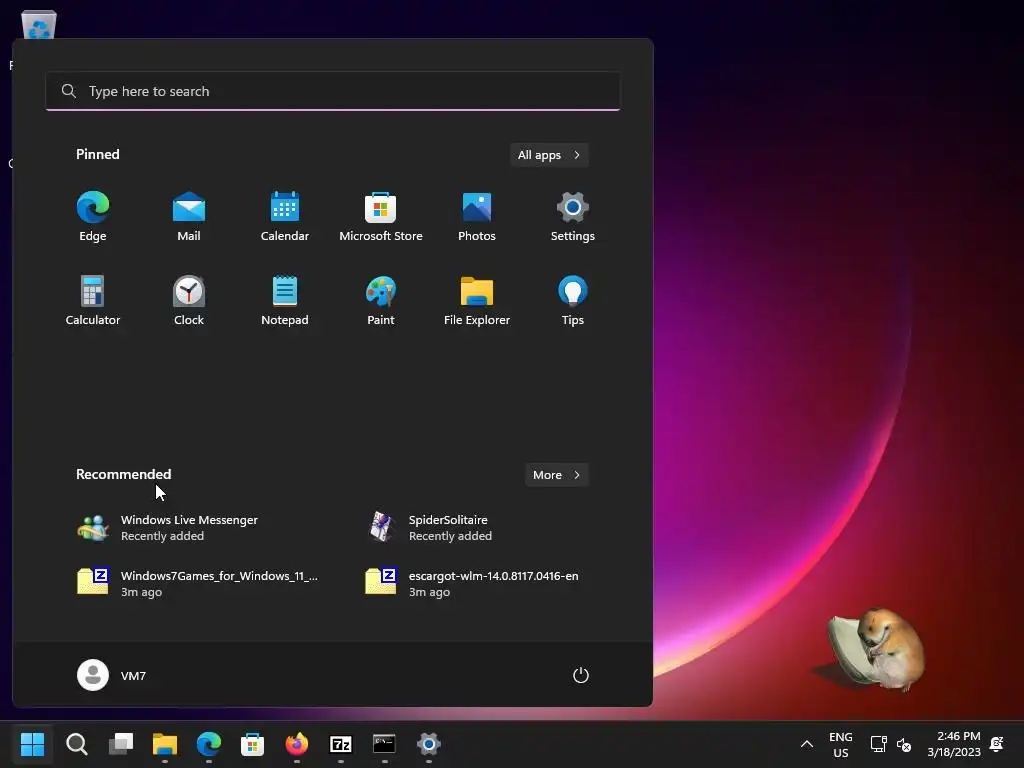Open Settings from the pinned apps
This screenshot has width=1024, height=768.
coord(573,217)
